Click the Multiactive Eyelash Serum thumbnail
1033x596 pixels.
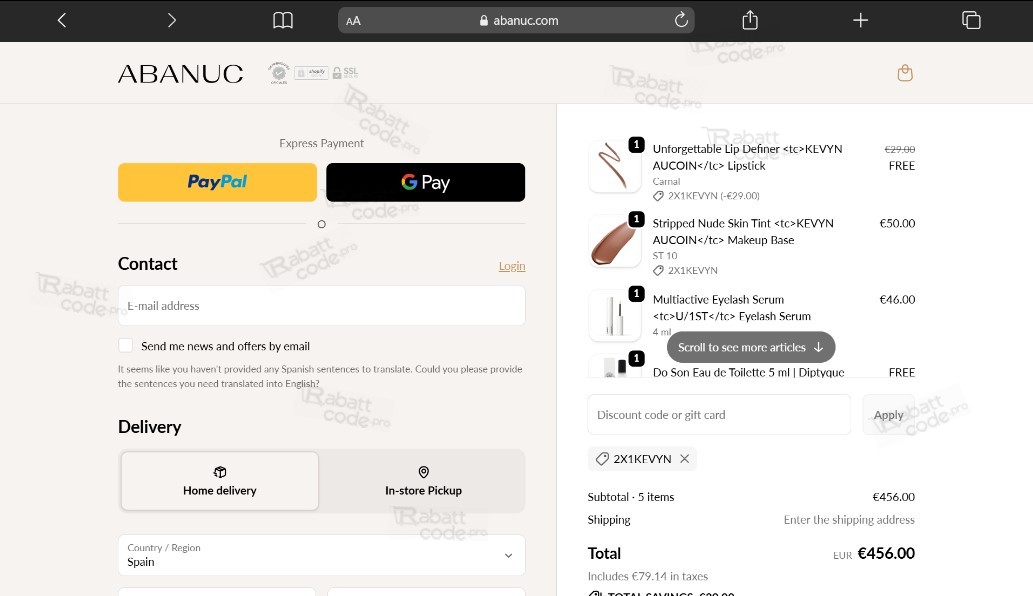click(615, 316)
